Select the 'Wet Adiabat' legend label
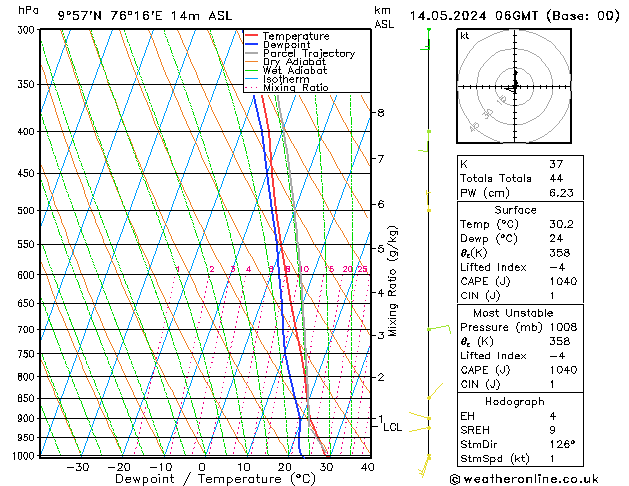 pyautogui.click(x=295, y=70)
